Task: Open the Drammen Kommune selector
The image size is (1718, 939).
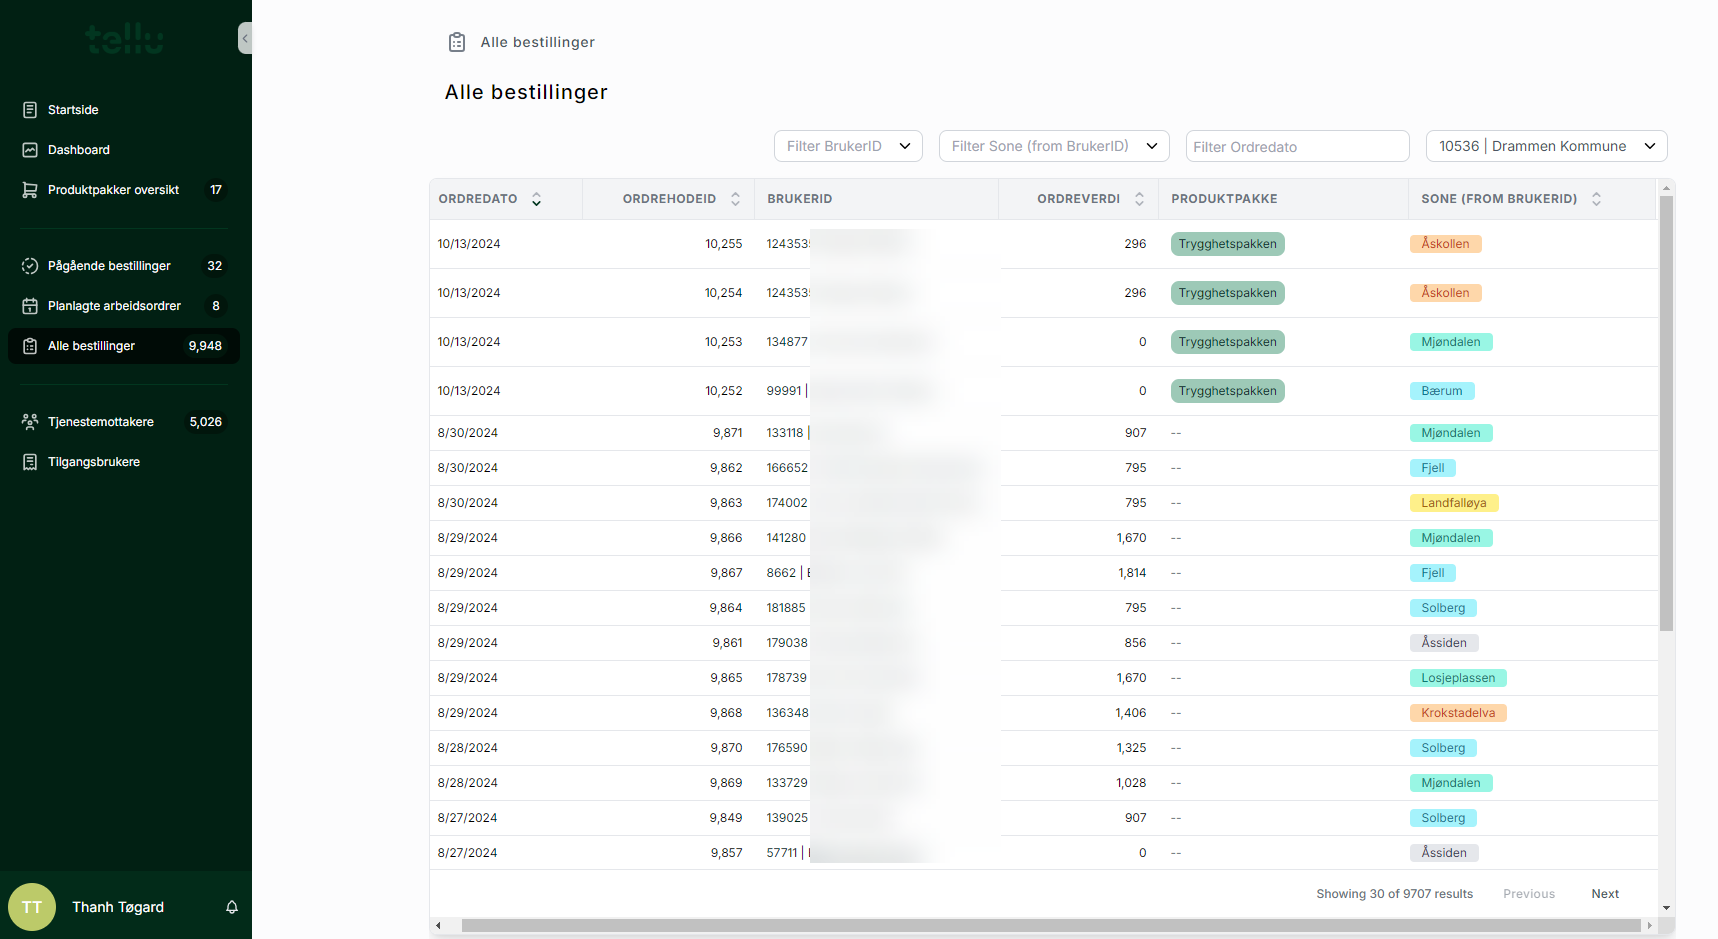Action: (x=1546, y=146)
